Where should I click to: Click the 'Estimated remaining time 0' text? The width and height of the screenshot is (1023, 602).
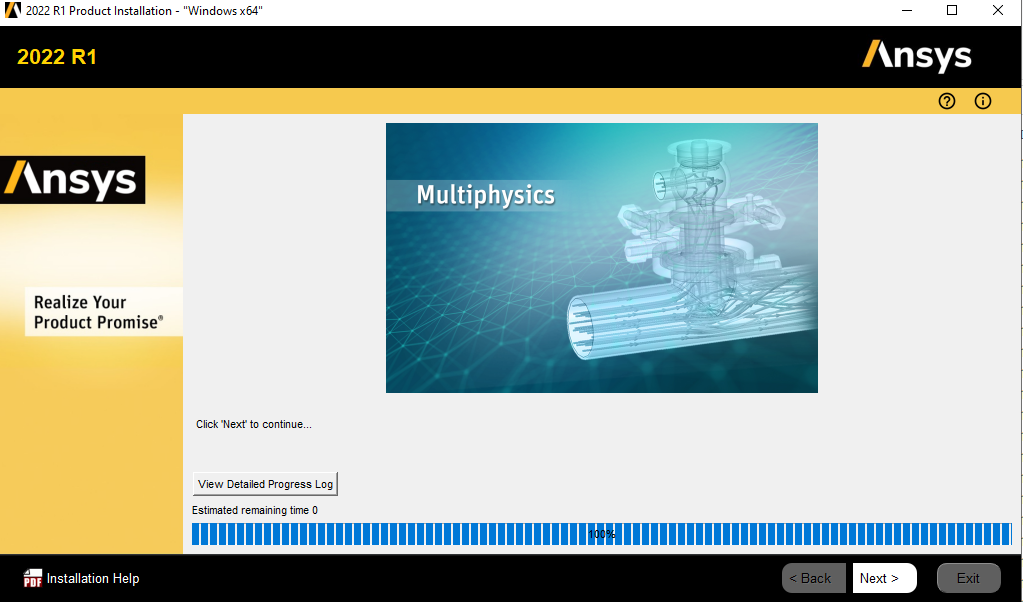pos(254,510)
